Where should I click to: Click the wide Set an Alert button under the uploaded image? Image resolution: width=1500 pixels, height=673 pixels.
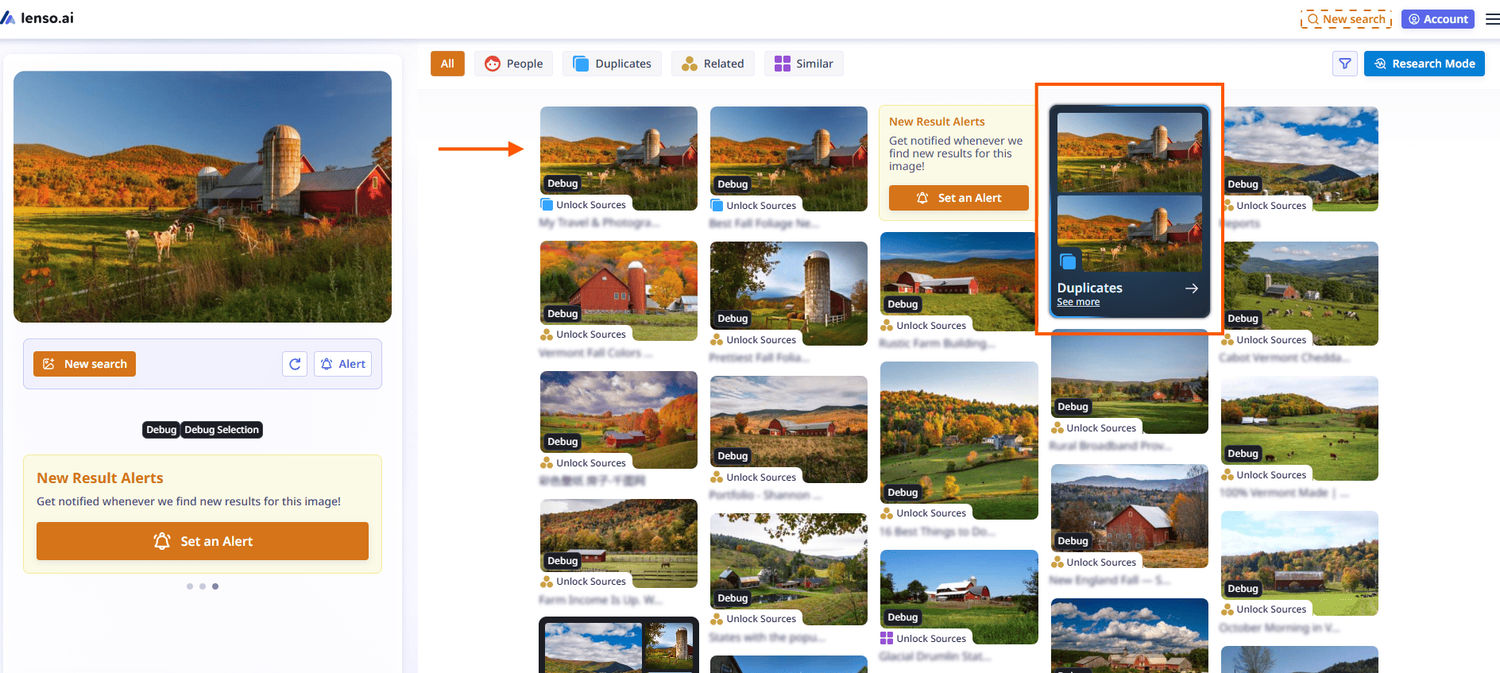[203, 541]
